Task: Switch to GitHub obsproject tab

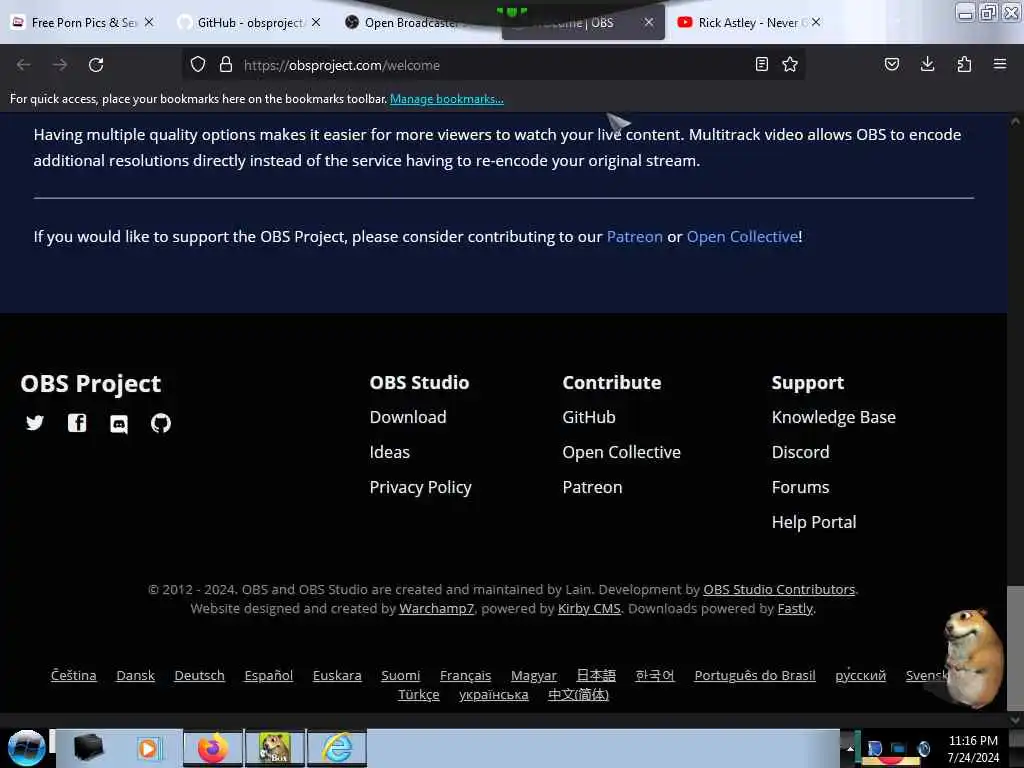Action: pos(250,23)
